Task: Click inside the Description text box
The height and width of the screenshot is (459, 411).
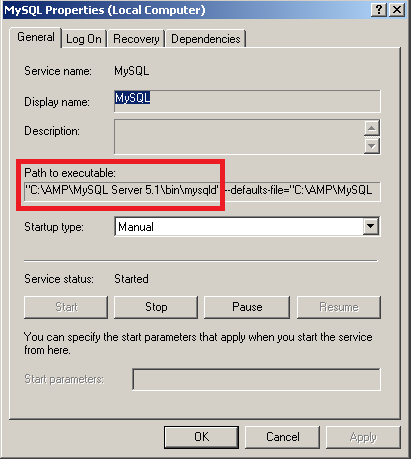Action: (239, 137)
